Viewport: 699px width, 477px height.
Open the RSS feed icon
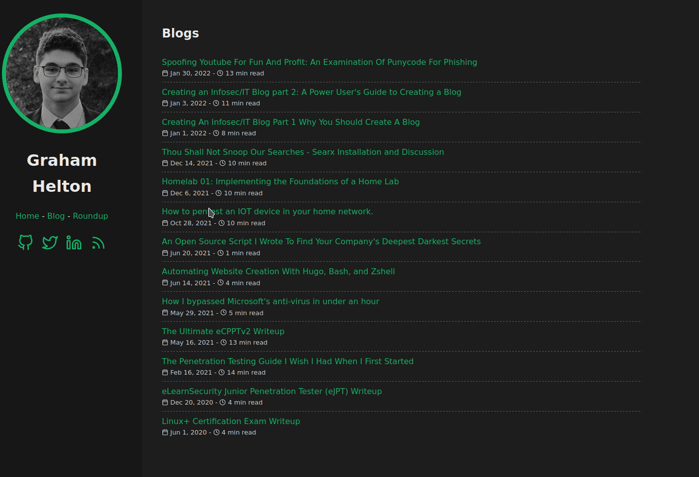click(x=98, y=243)
